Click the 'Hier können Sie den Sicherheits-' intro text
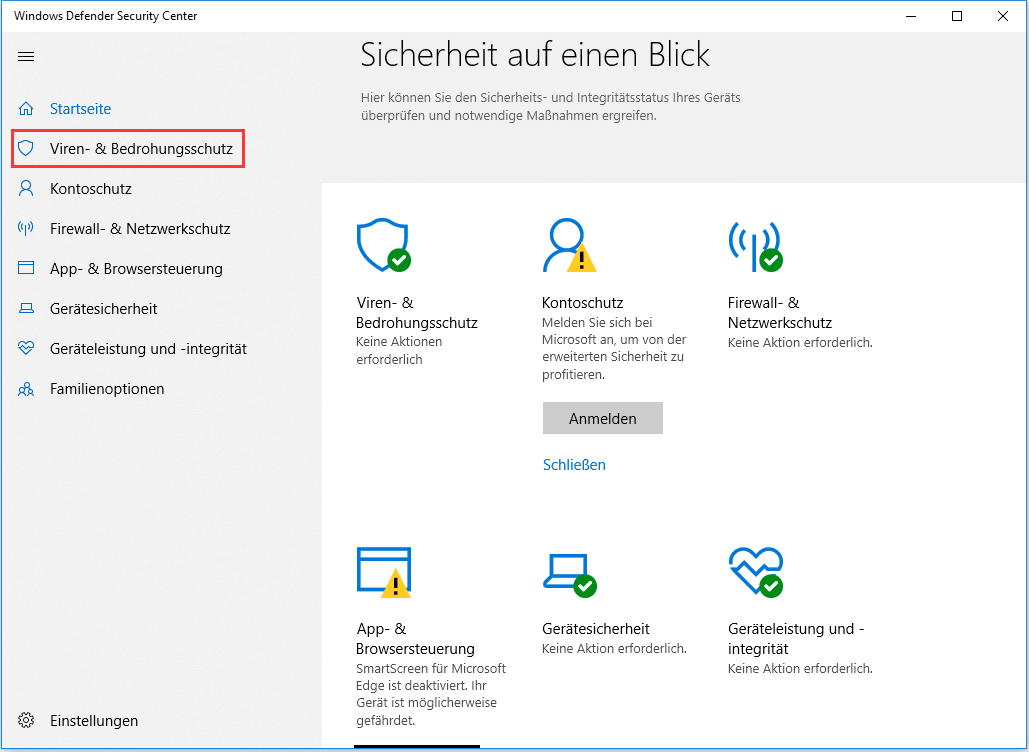The image size is (1029, 752). pos(551,106)
